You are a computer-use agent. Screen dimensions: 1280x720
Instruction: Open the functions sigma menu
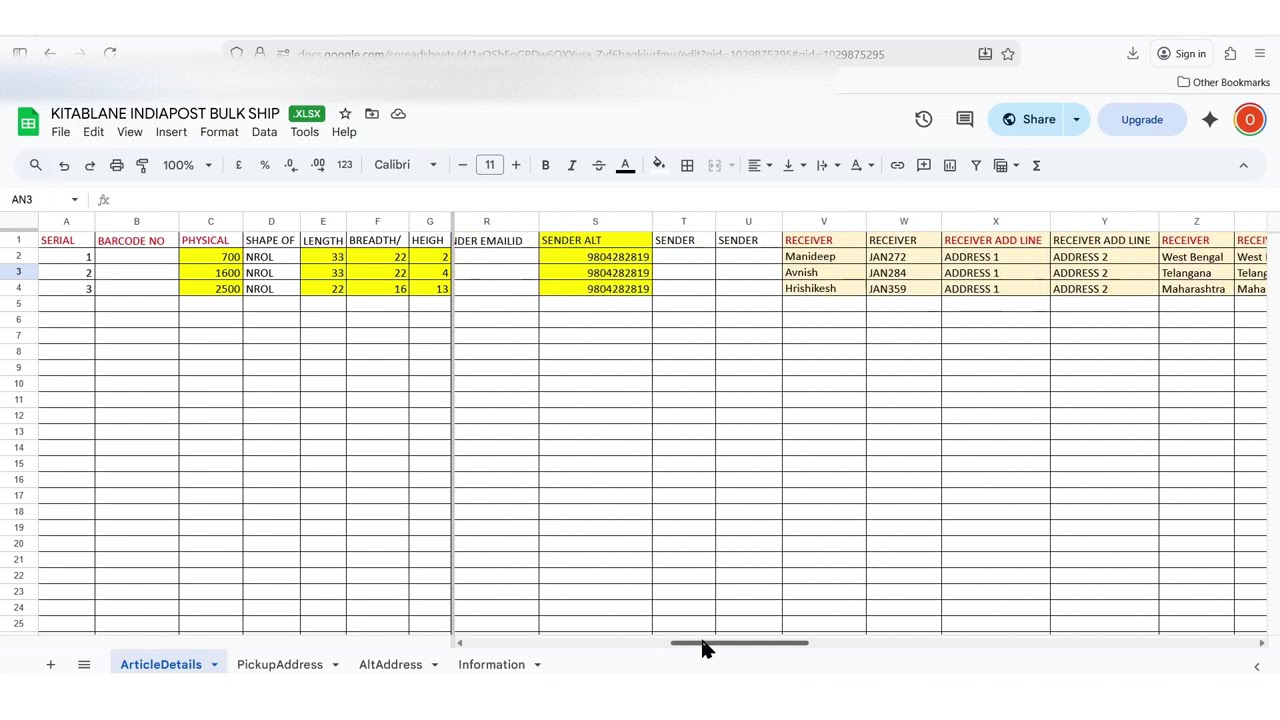pos(1036,165)
